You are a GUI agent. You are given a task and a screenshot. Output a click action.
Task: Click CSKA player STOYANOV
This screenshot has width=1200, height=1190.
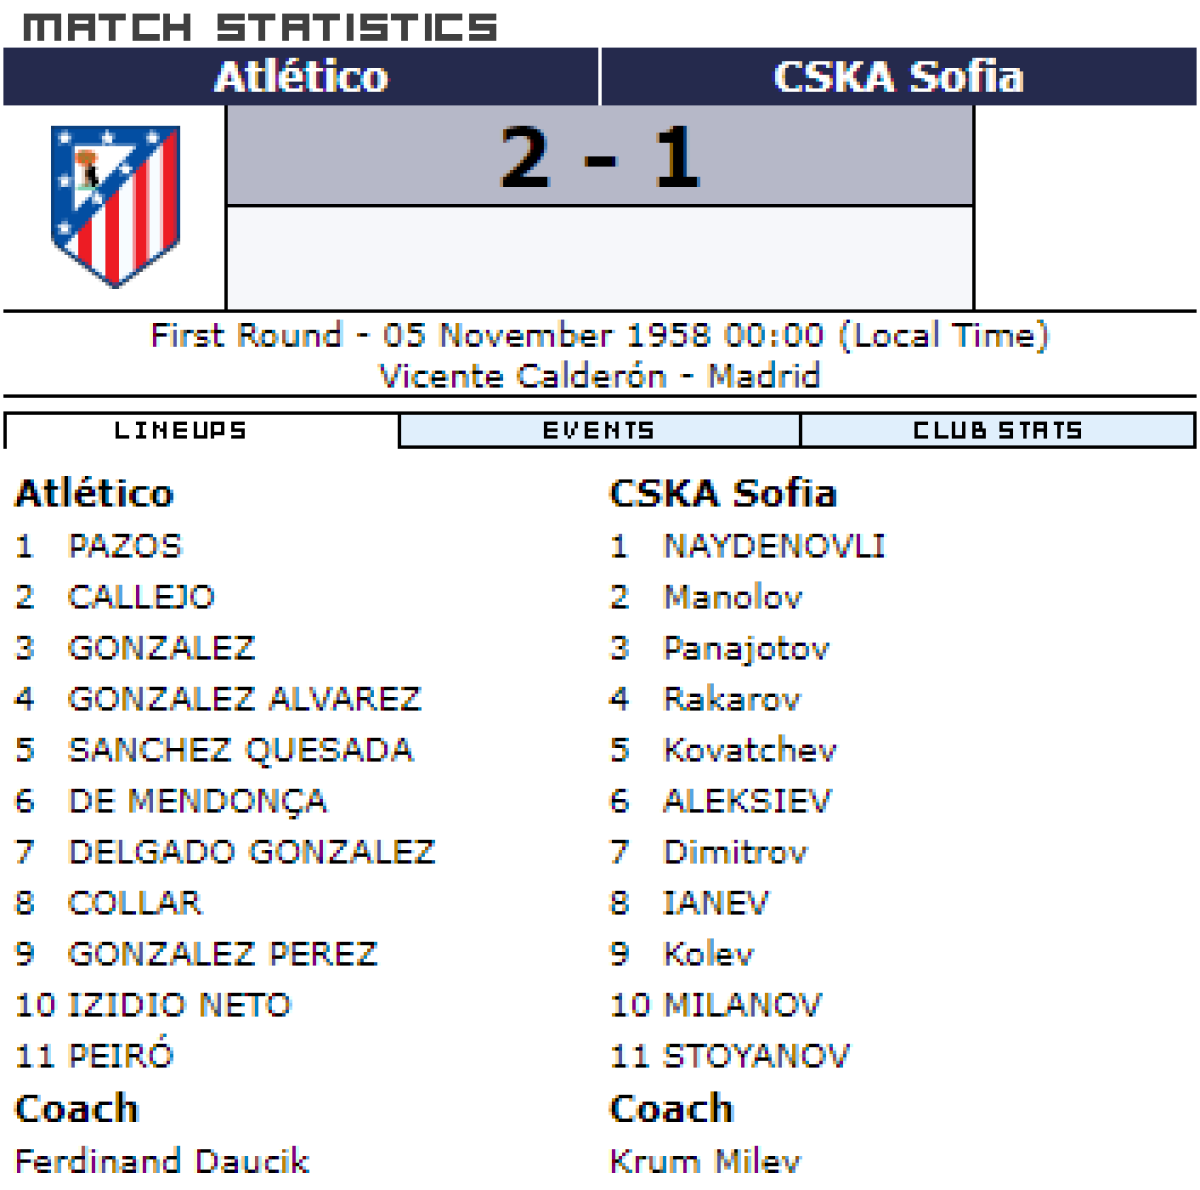coord(757,1056)
